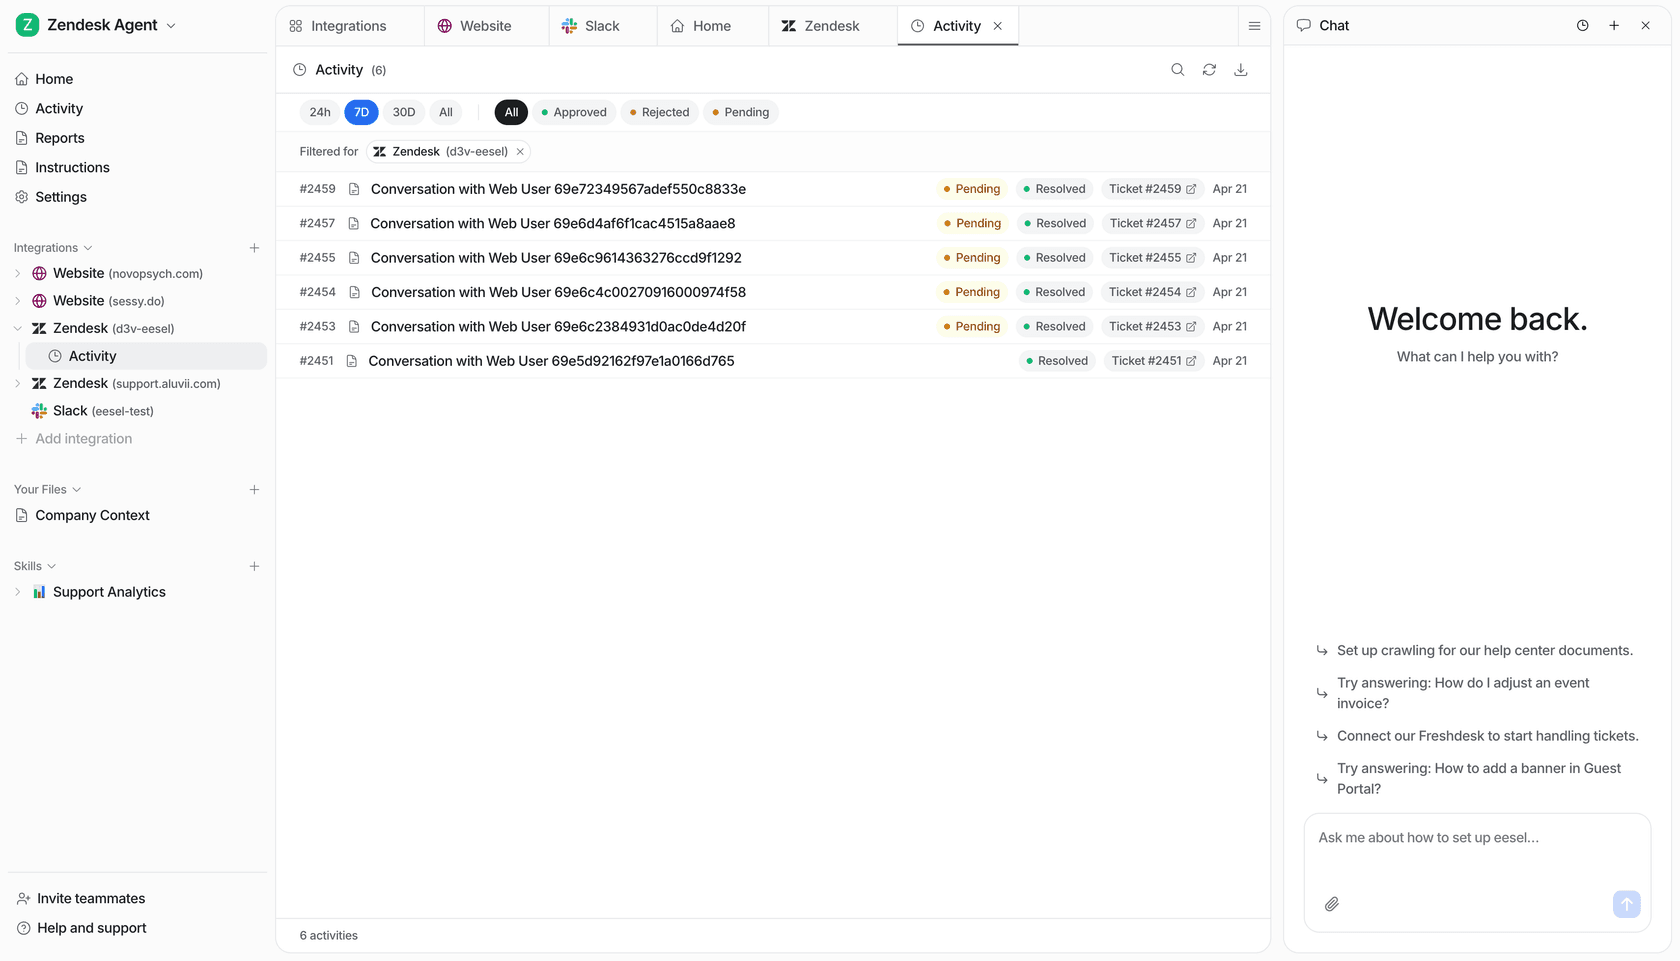Attach a file in the chat input
The width and height of the screenshot is (1680, 961).
pos(1331,904)
